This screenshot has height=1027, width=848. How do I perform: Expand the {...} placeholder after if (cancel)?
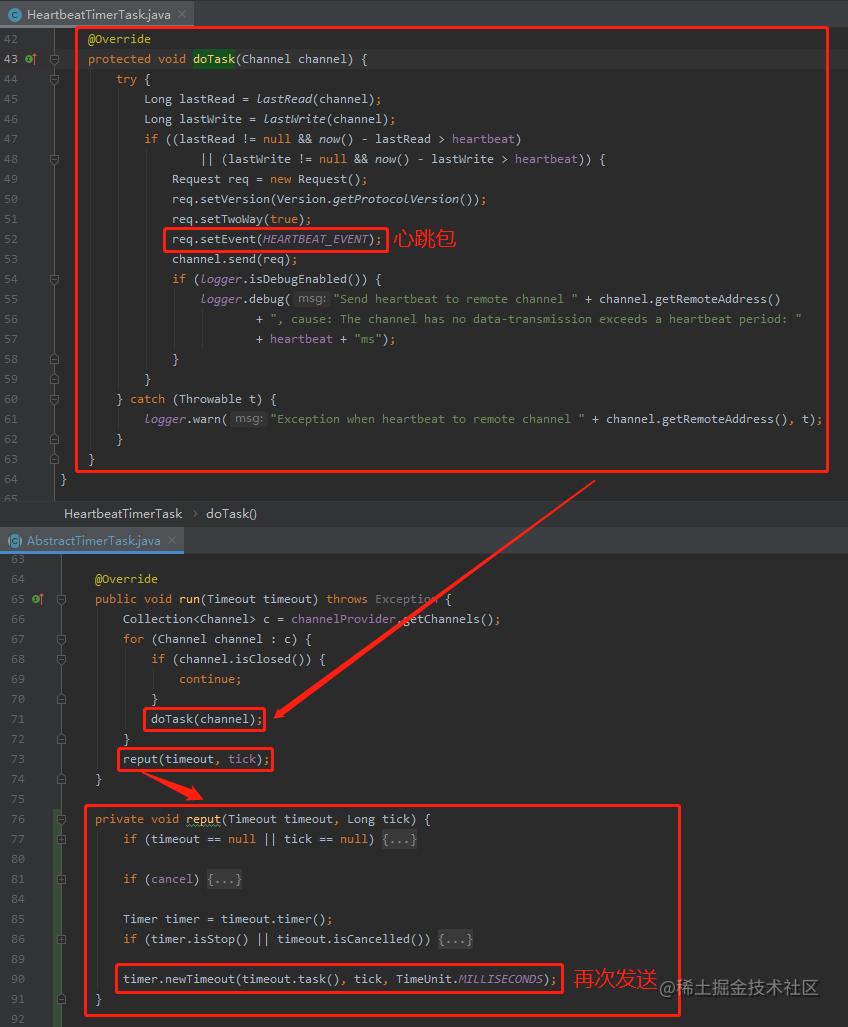225,879
